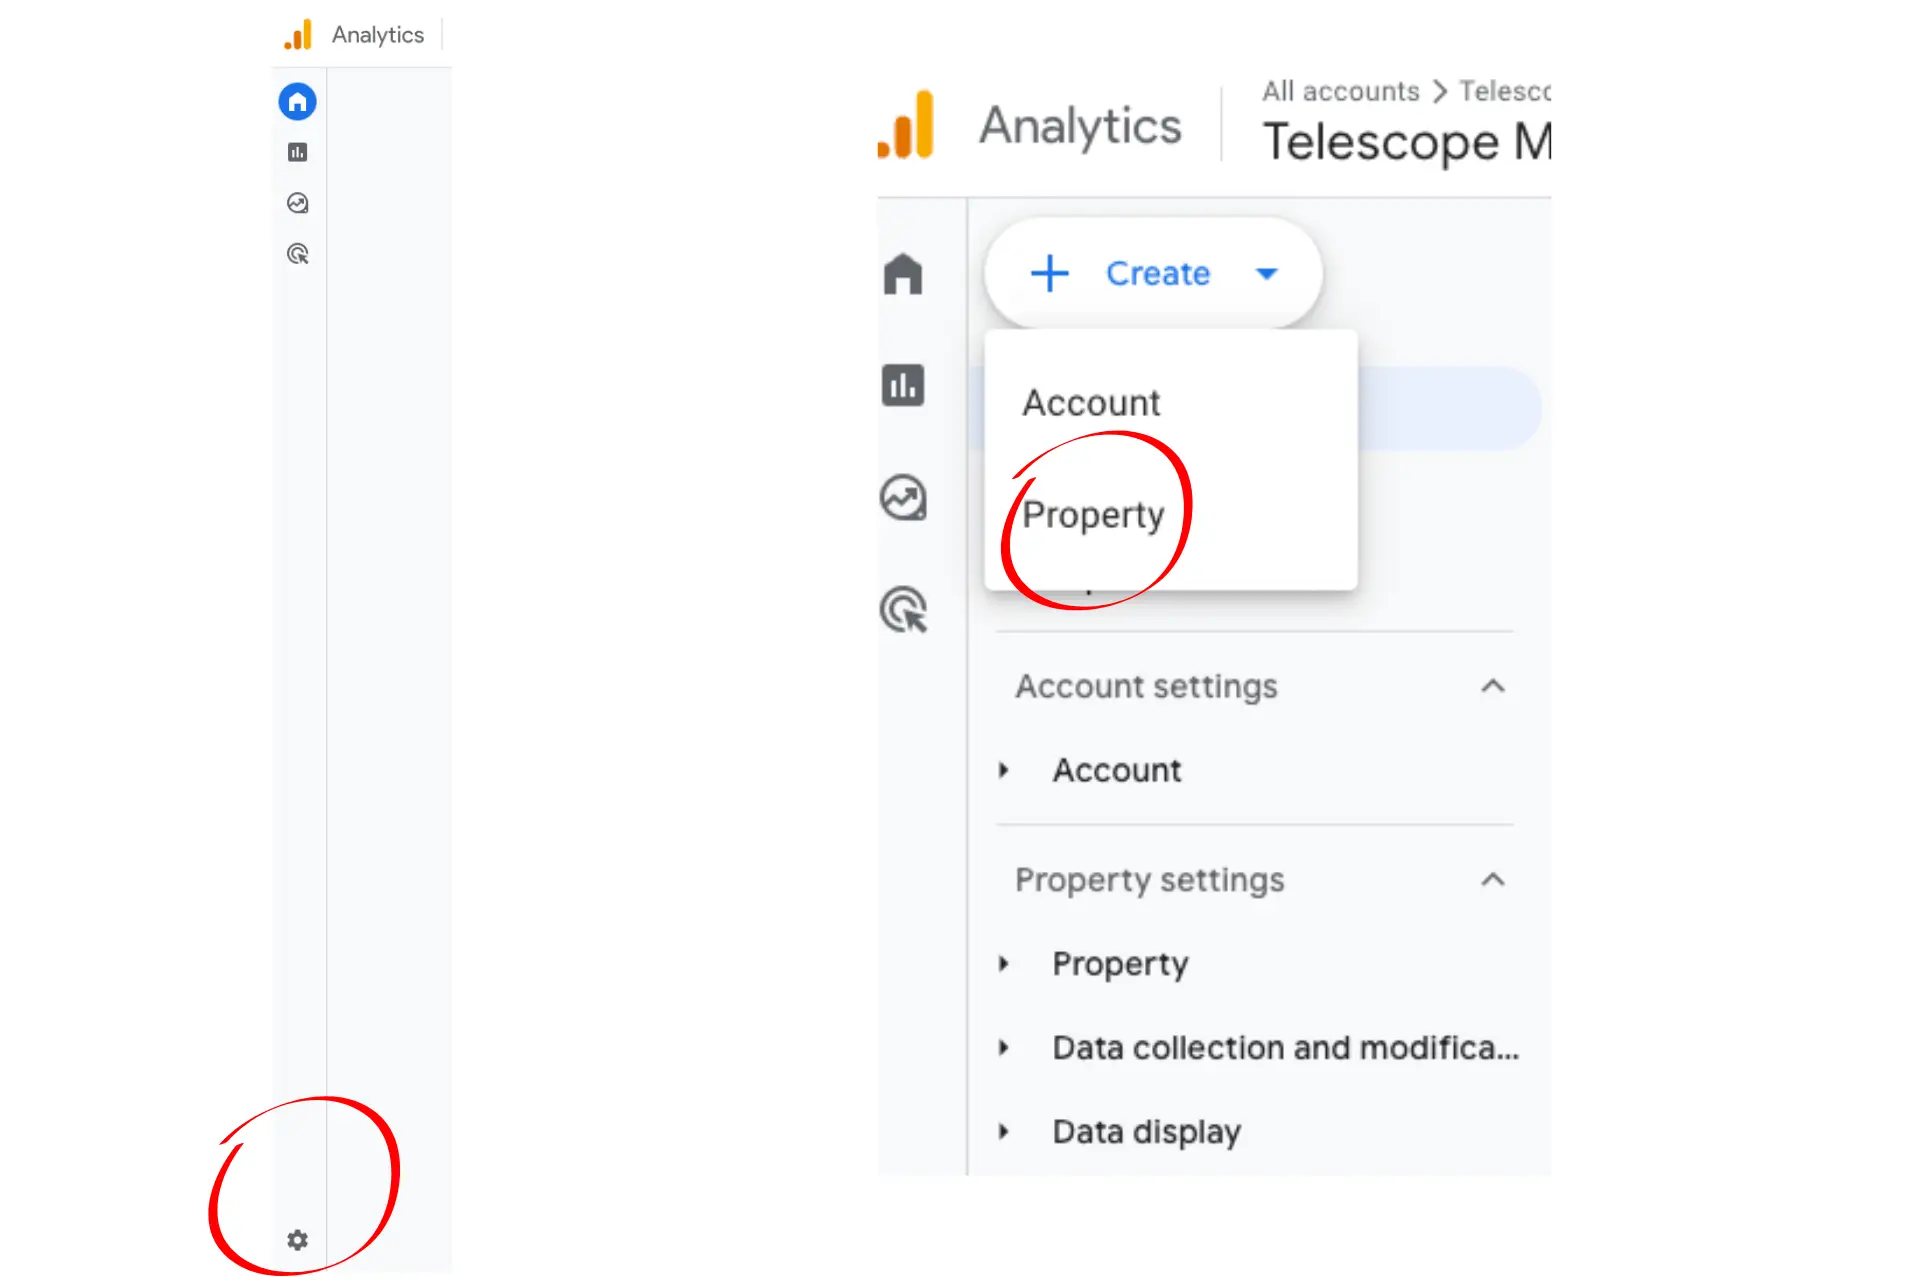Click the Create button label
The height and width of the screenshot is (1280, 1920).
coord(1158,273)
